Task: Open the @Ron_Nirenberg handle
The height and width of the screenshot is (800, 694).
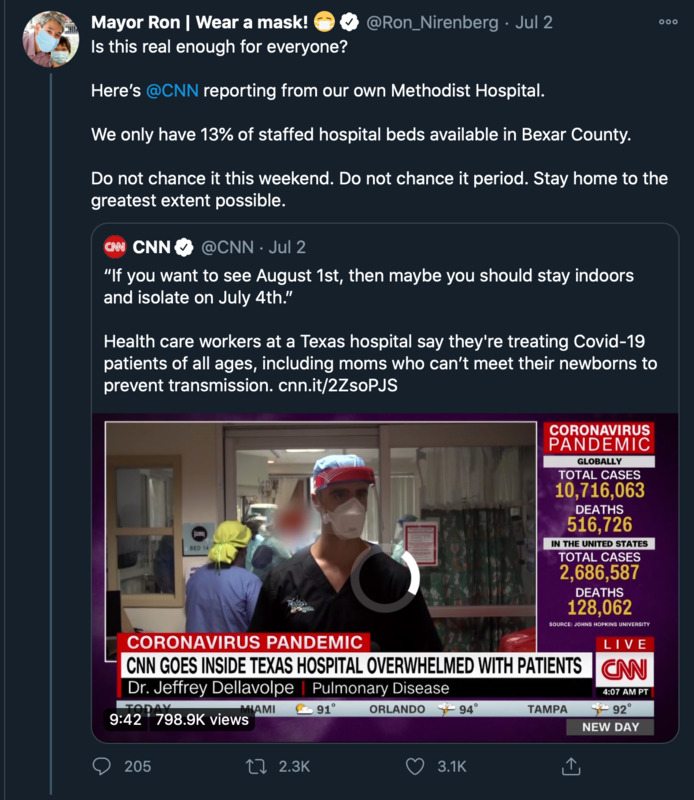Action: 431,22
